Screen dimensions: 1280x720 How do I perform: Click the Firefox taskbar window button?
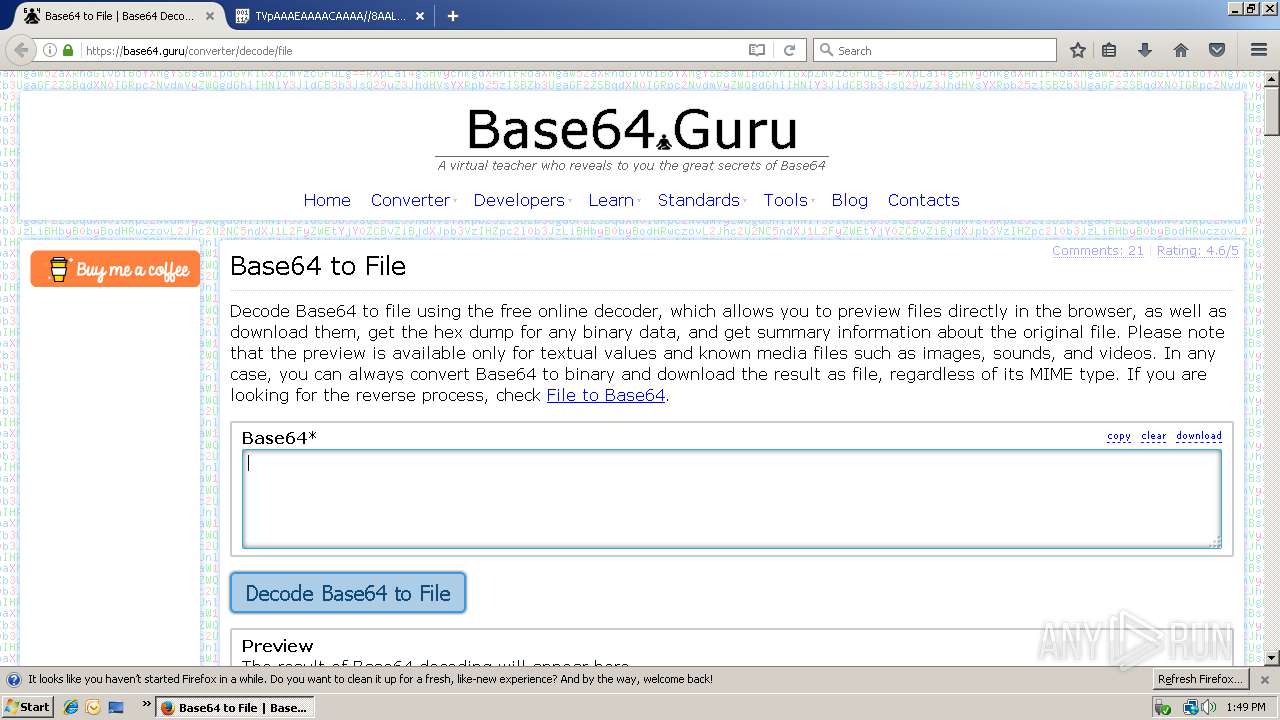[x=235, y=707]
